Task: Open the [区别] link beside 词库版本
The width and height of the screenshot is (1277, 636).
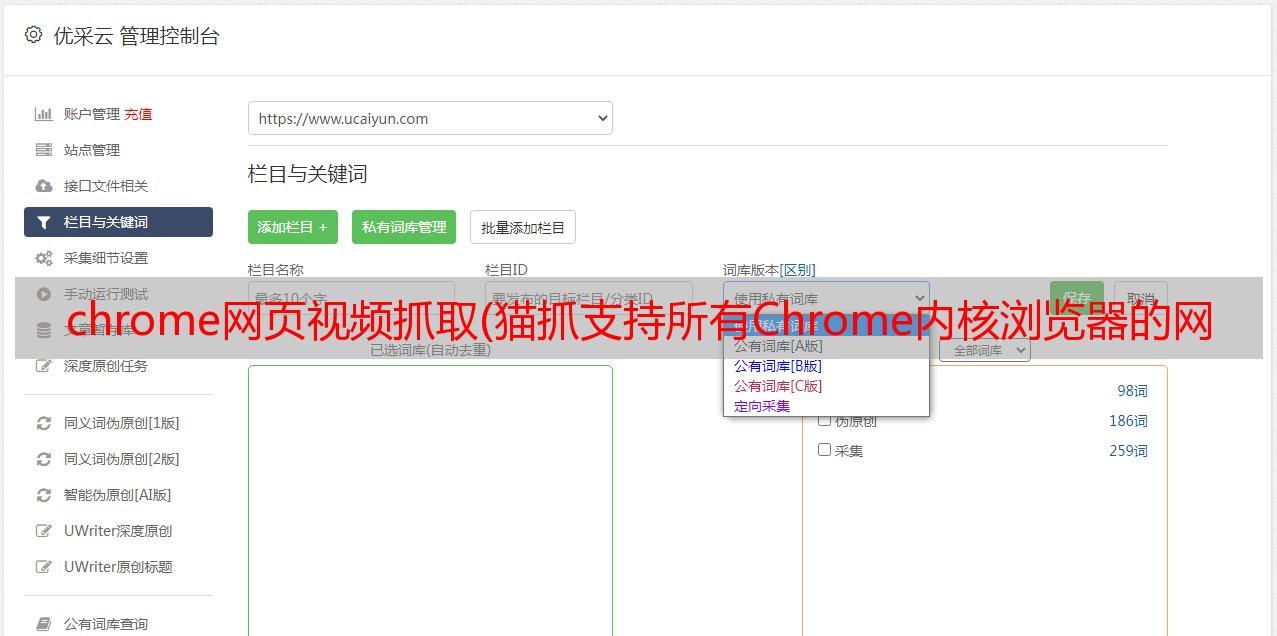Action: coord(798,270)
